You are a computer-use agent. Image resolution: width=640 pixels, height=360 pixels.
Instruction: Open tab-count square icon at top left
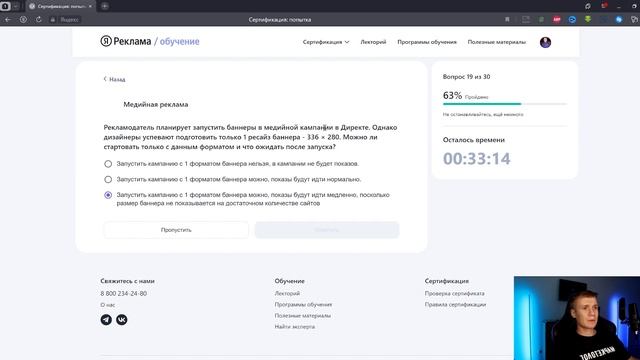pos(5,6)
